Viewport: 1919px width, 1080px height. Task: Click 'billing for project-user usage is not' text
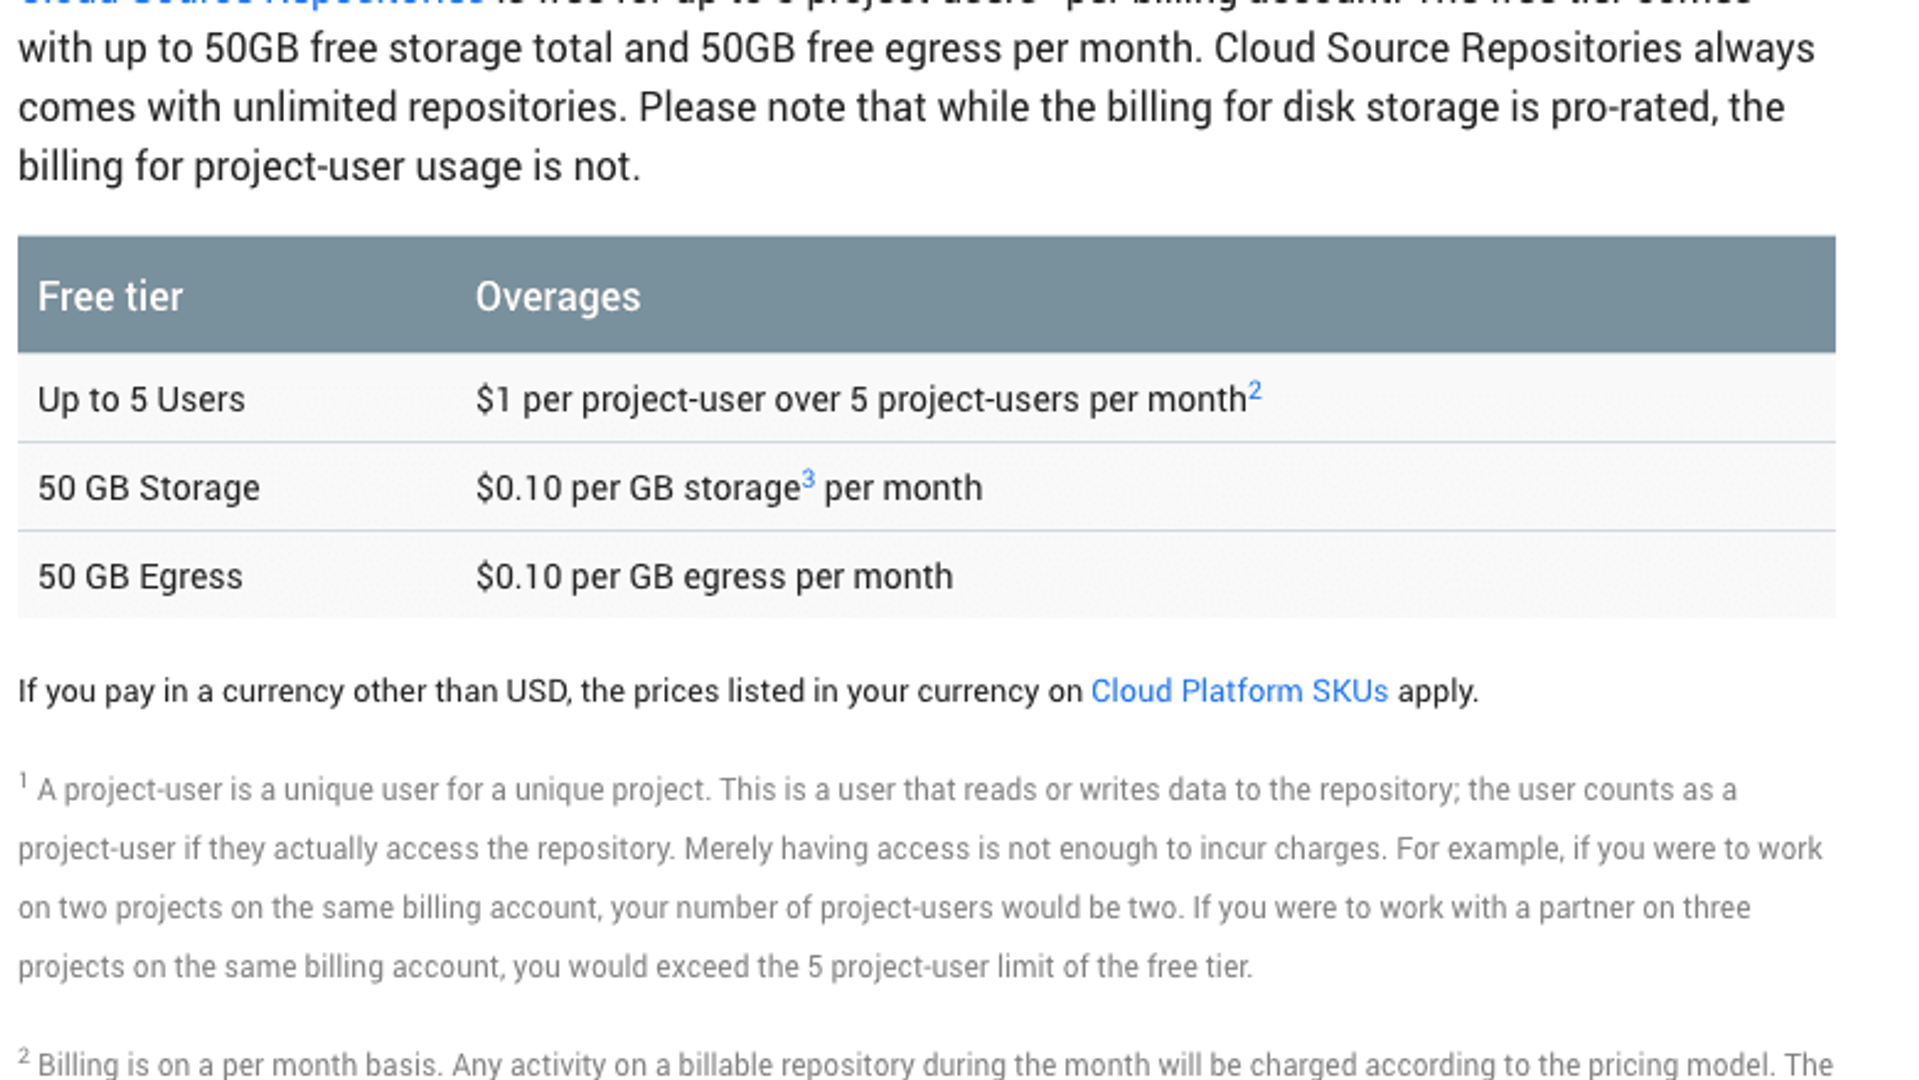[328, 166]
